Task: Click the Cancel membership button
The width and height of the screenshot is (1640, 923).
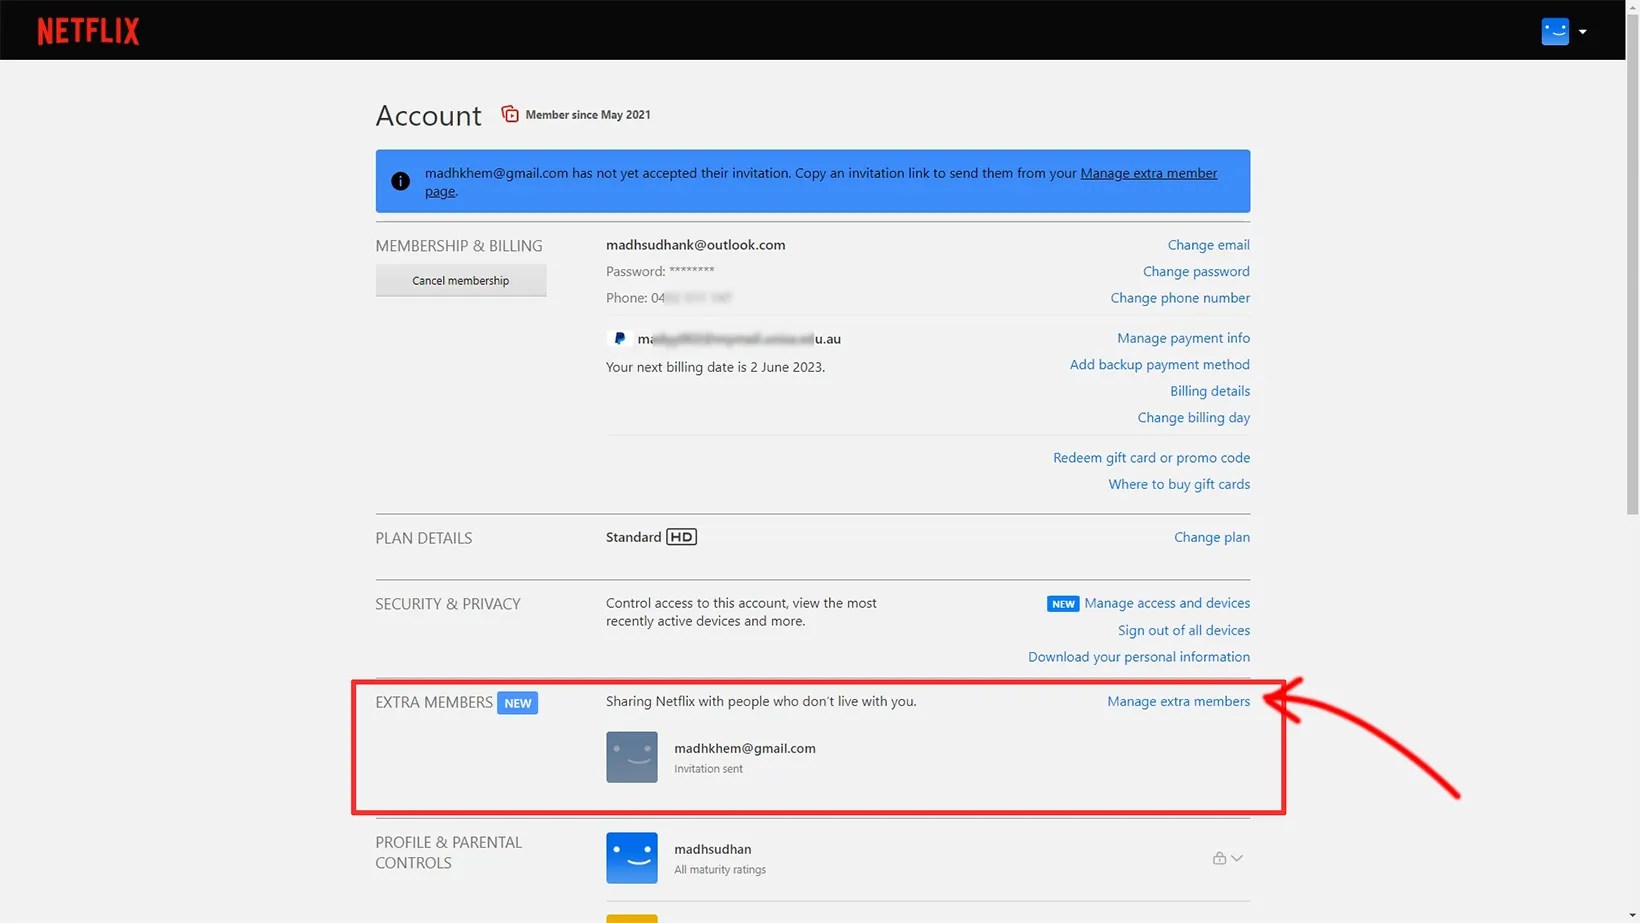Action: coord(460,280)
